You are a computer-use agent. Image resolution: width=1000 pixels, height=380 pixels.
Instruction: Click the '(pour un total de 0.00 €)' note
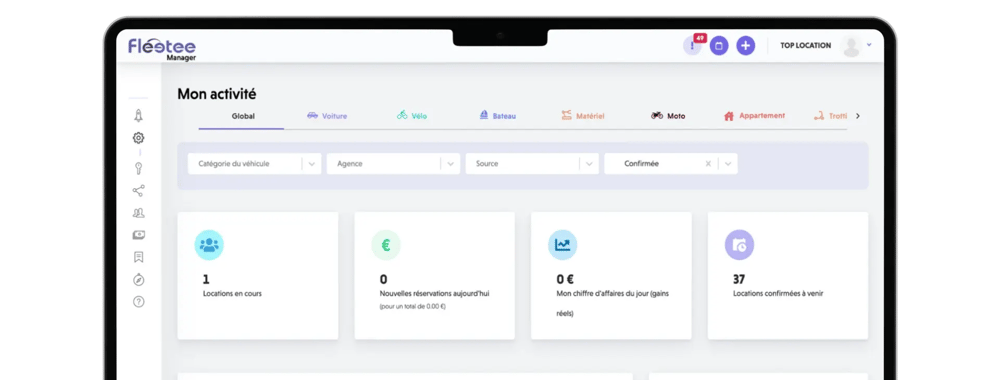pos(413,307)
